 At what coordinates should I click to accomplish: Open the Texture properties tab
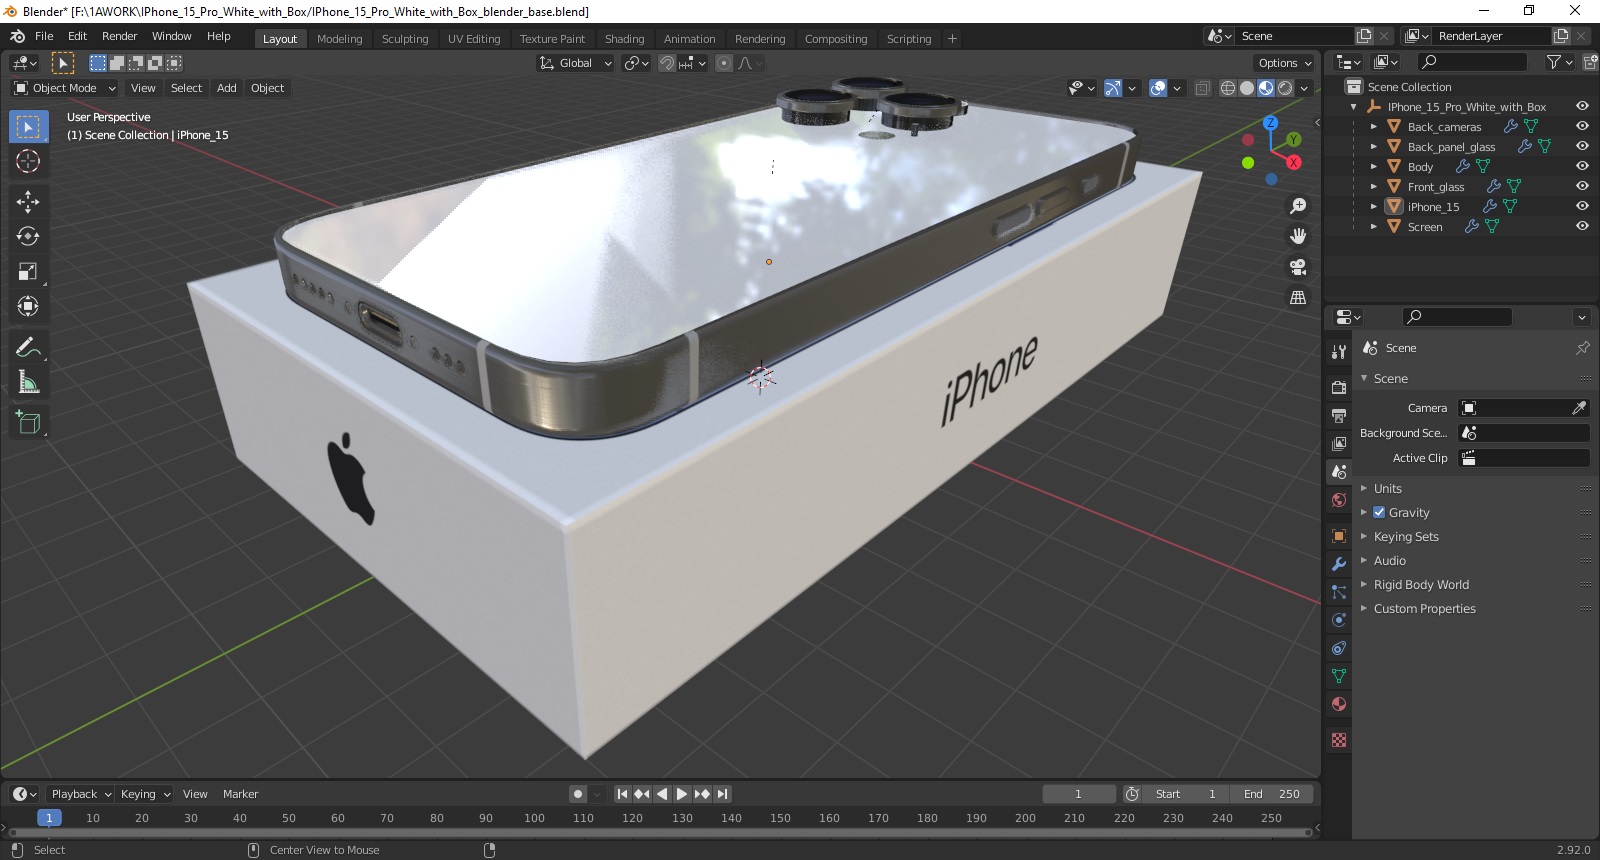coord(1339,740)
